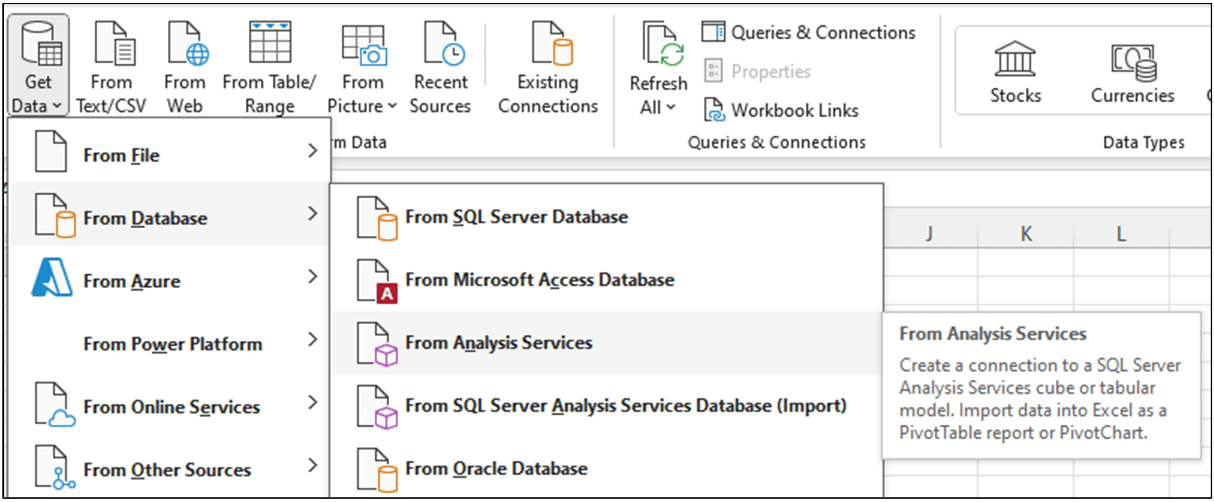Select column J header

tap(930, 233)
